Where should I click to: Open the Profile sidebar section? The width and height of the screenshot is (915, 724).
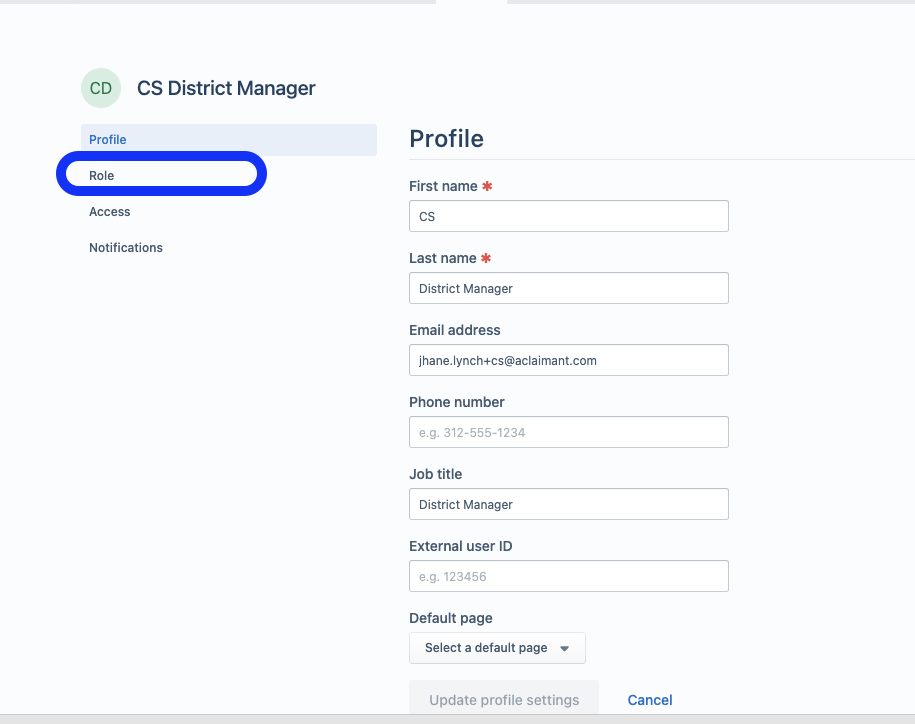tap(229, 139)
